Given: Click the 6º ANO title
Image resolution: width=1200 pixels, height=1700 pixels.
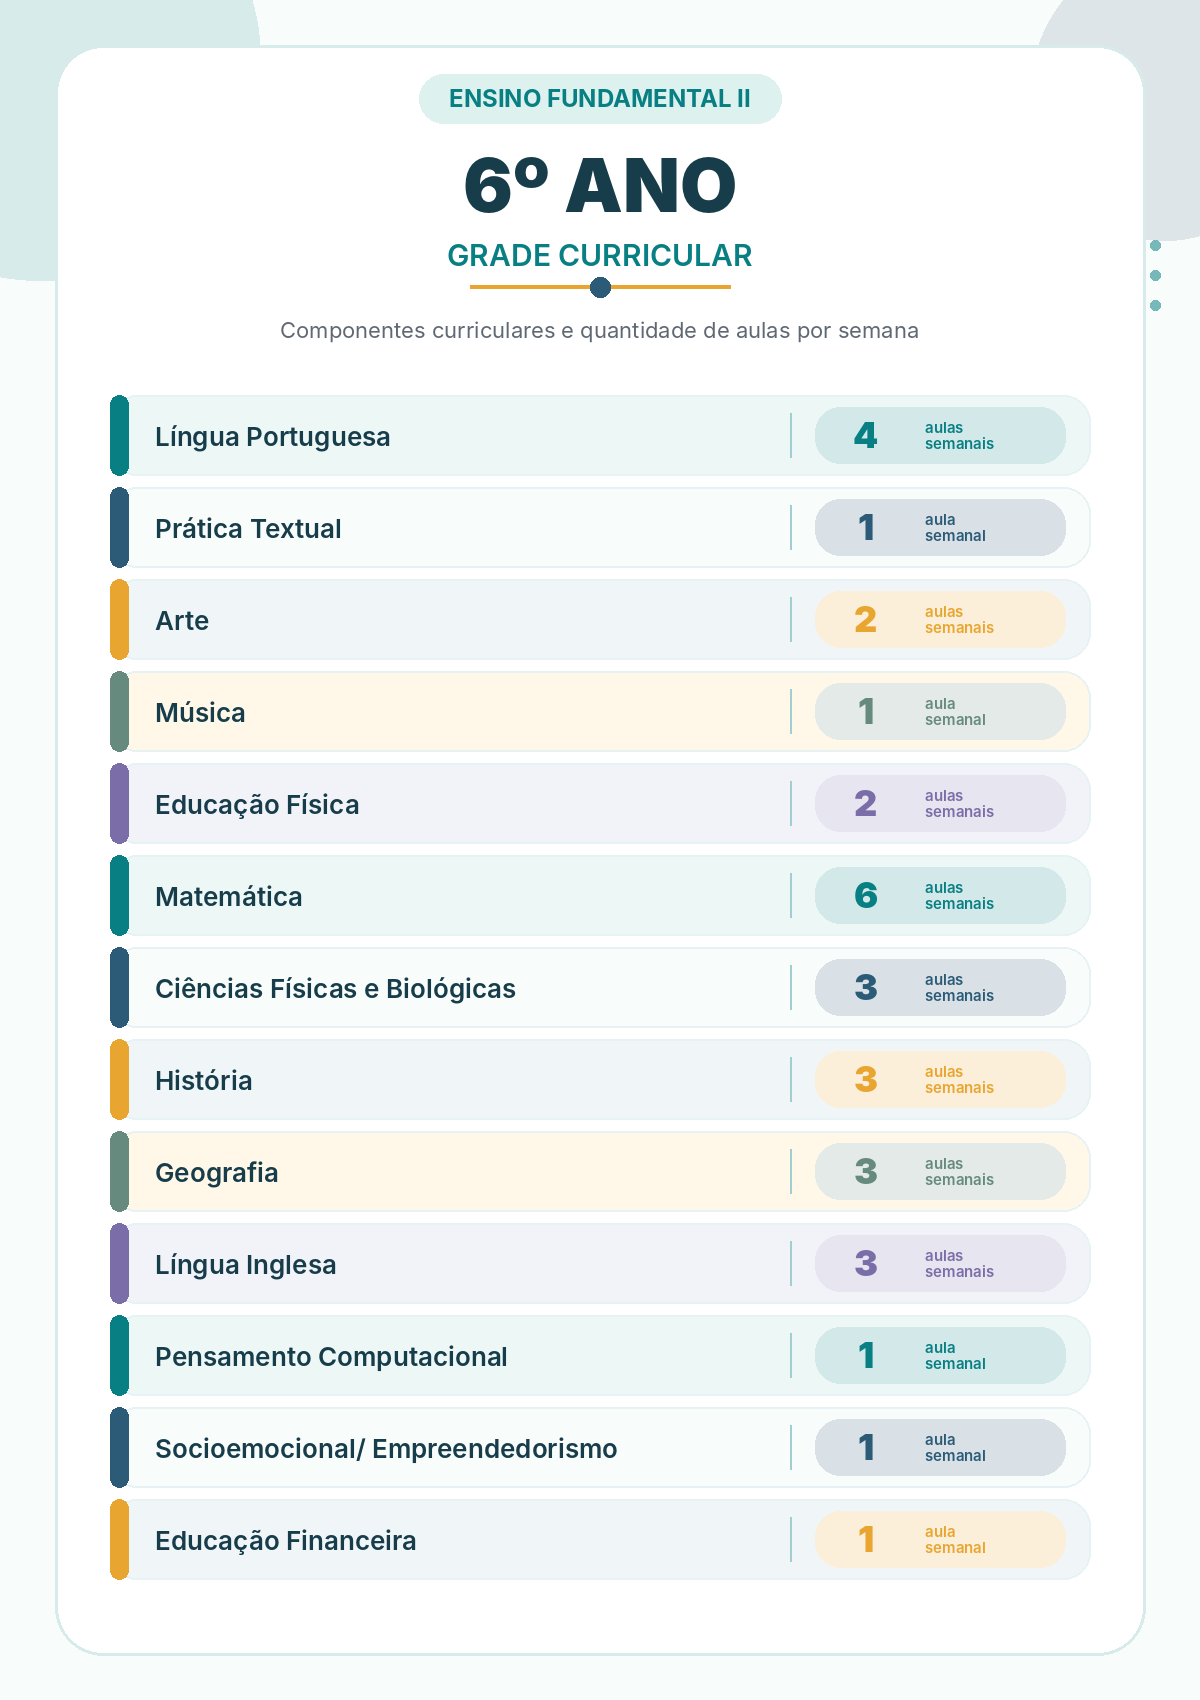Looking at the screenshot, I should click(600, 186).
